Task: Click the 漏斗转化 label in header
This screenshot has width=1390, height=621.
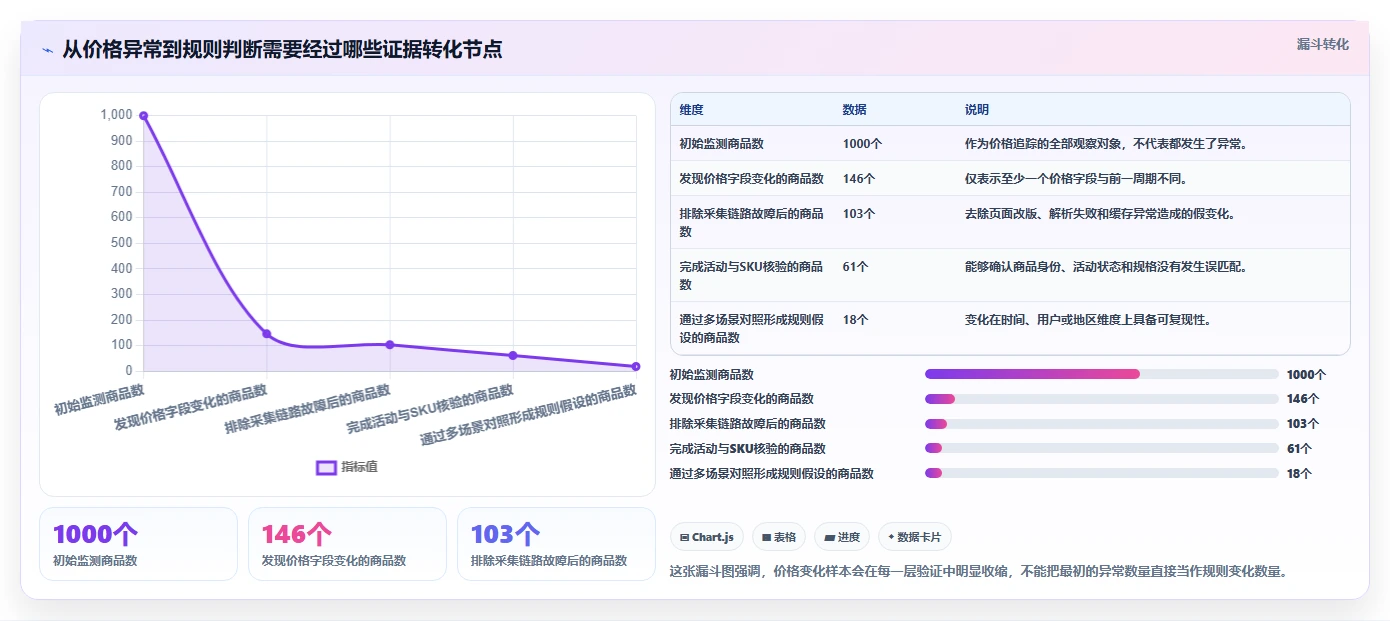Action: 1323,45
